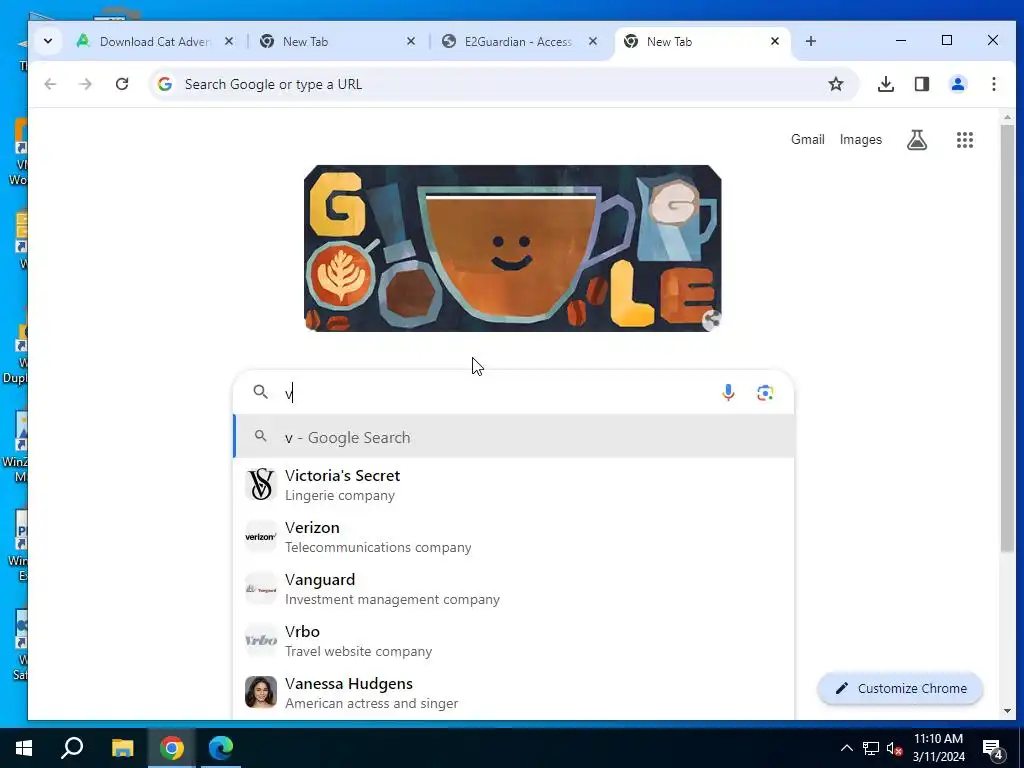This screenshot has height=768, width=1024.
Task: Open Search Labs flask icon
Action: [917, 139]
